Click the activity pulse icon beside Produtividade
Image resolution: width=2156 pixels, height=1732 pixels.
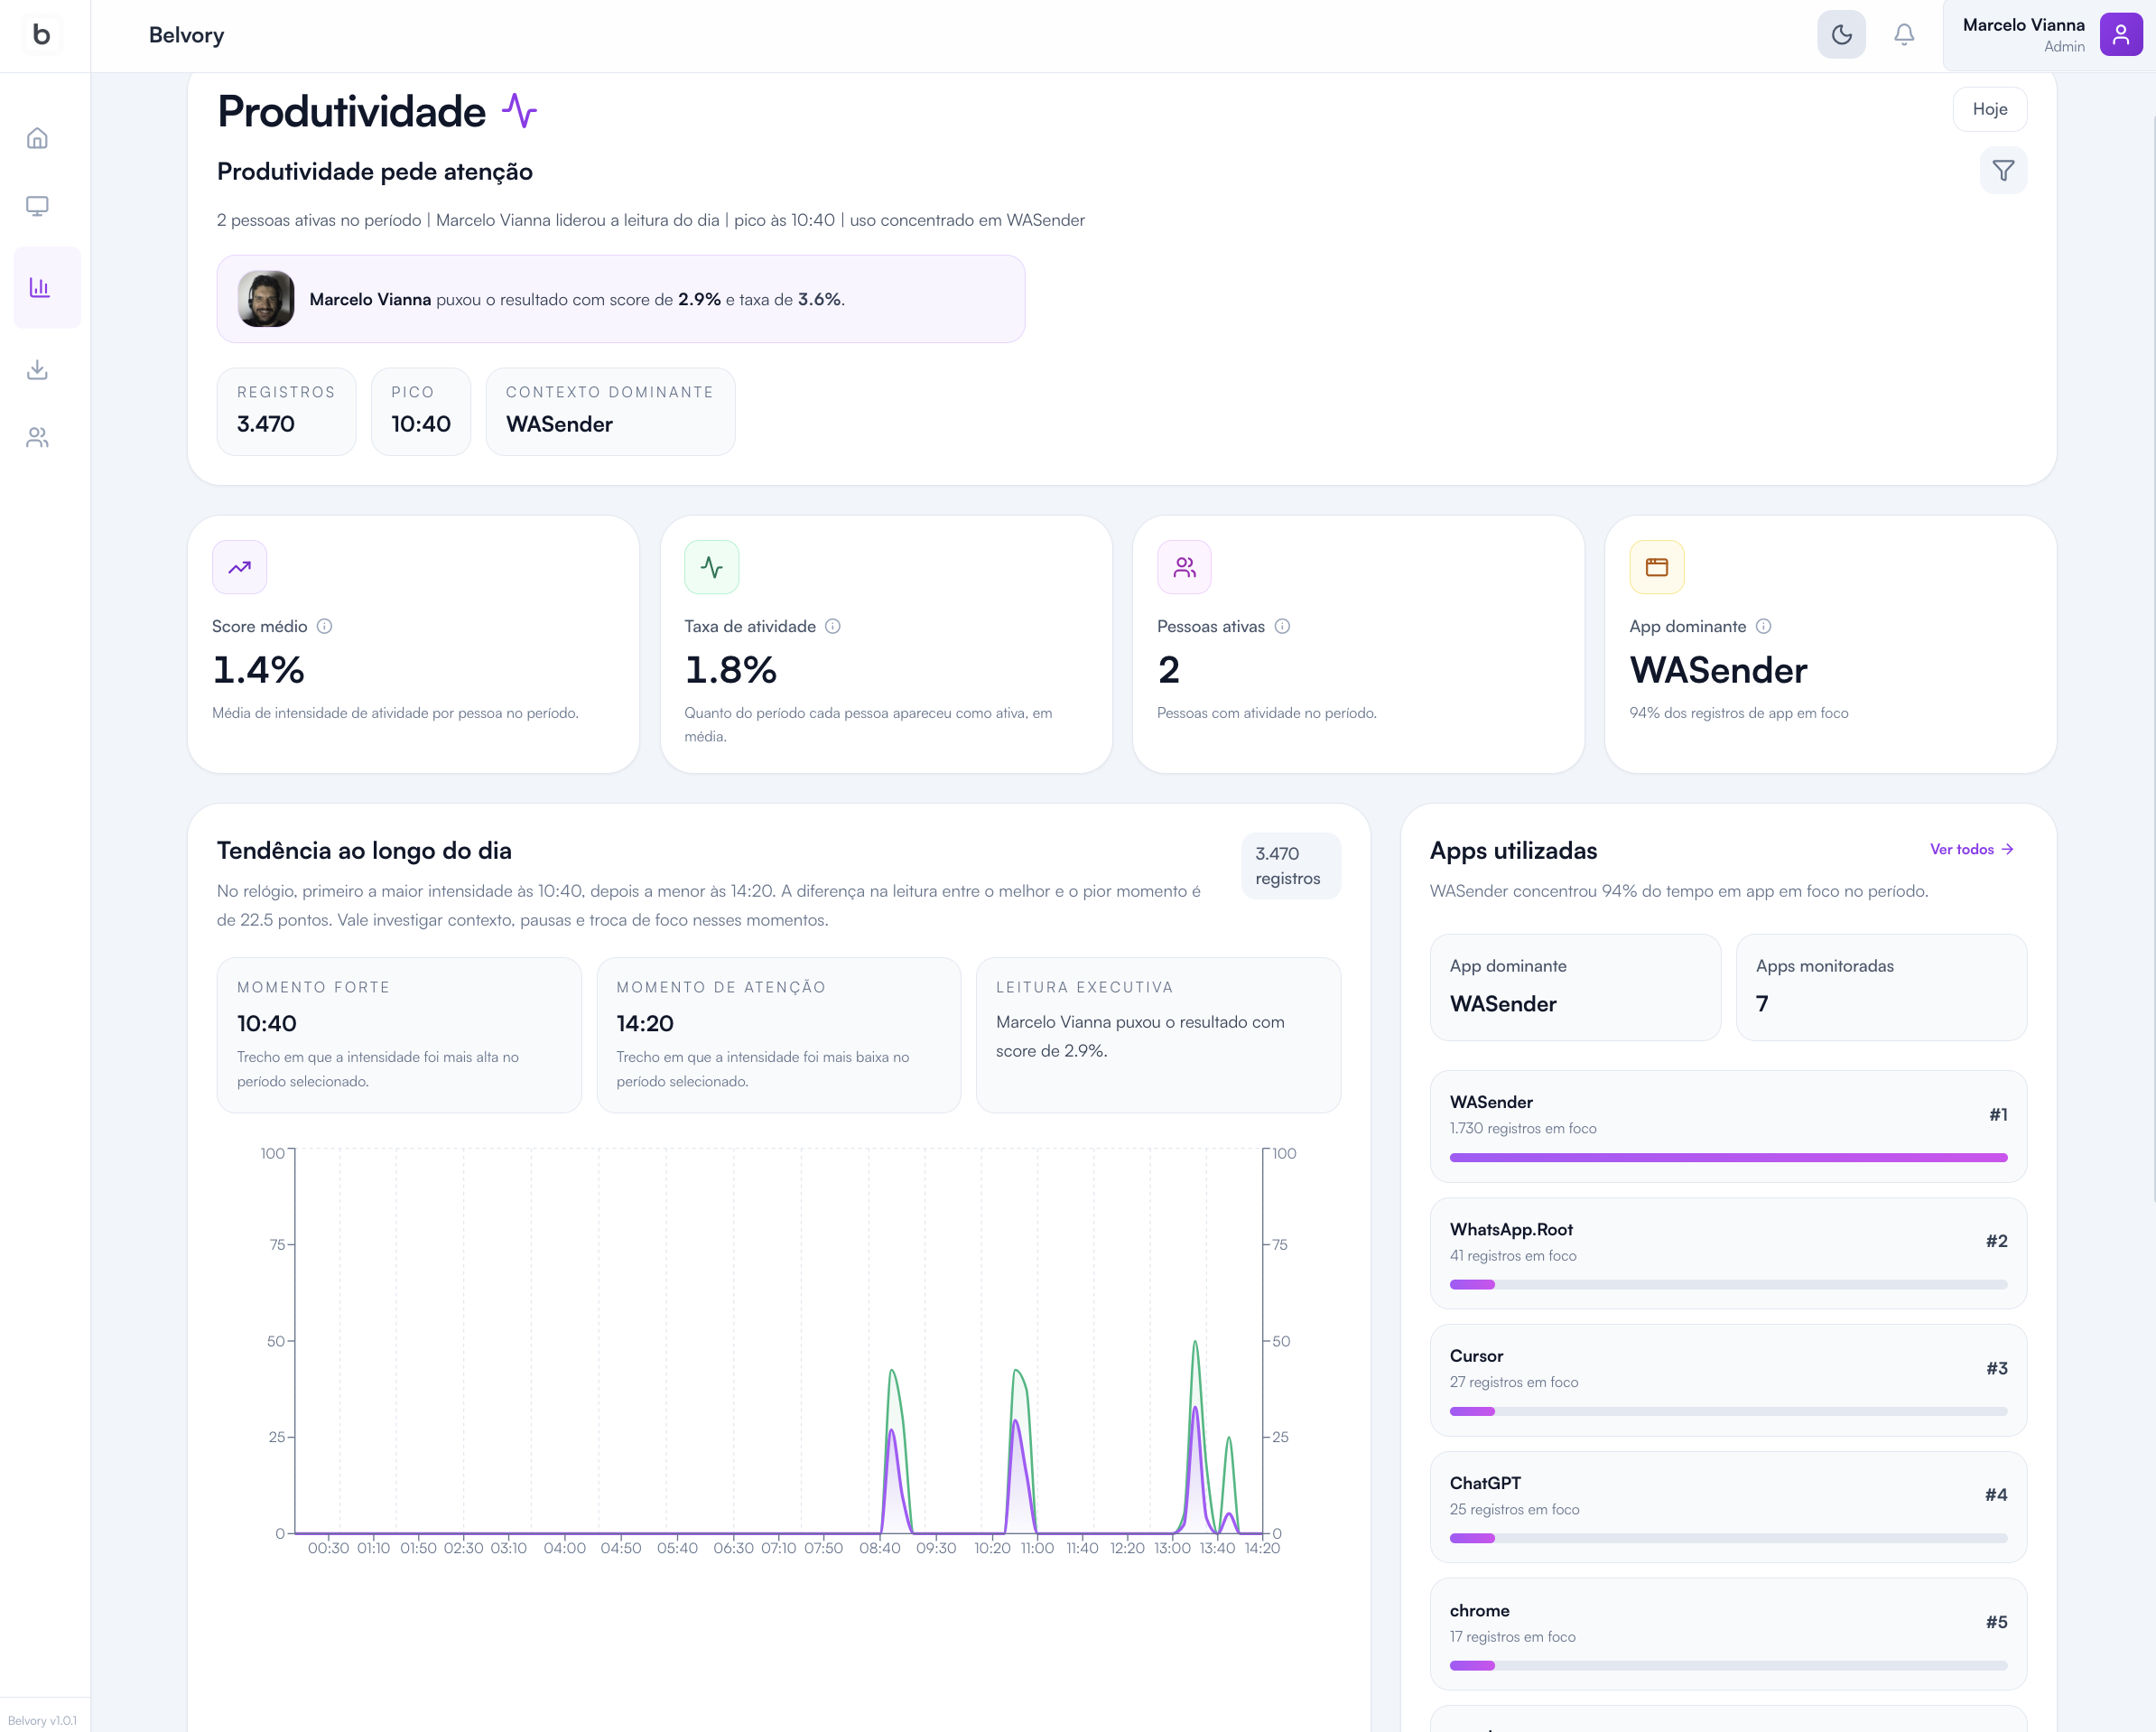(x=519, y=110)
